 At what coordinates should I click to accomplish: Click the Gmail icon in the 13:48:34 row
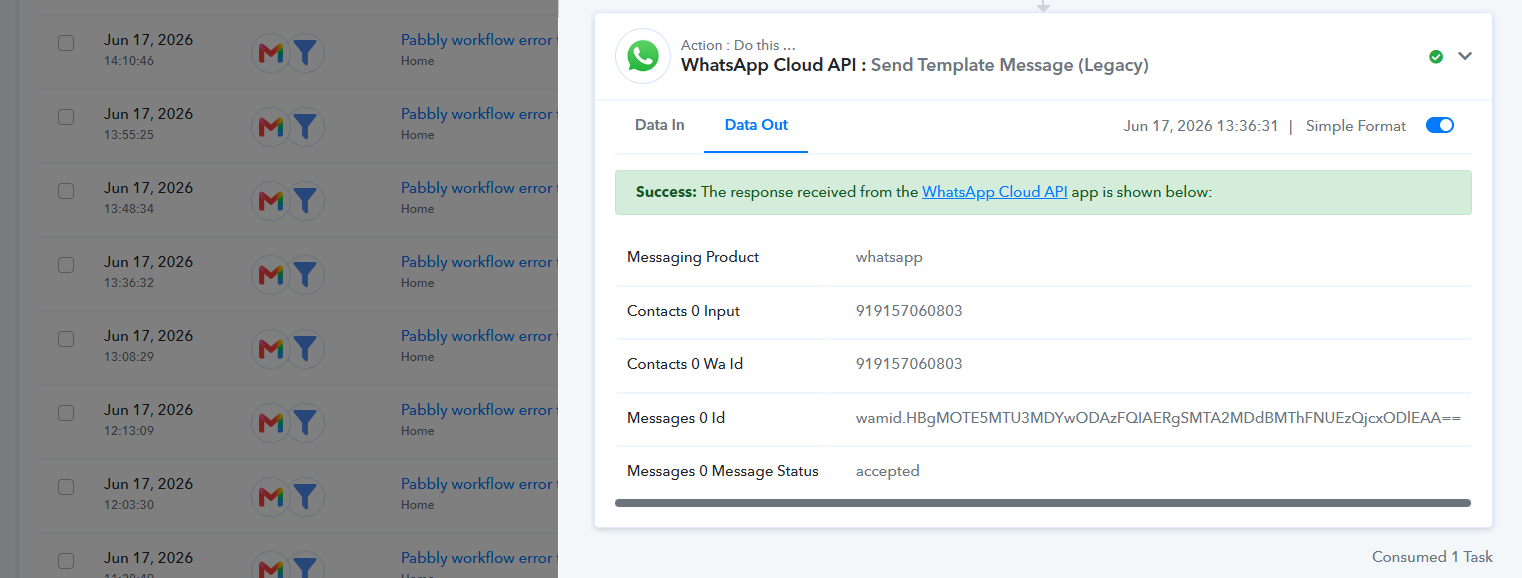point(271,200)
